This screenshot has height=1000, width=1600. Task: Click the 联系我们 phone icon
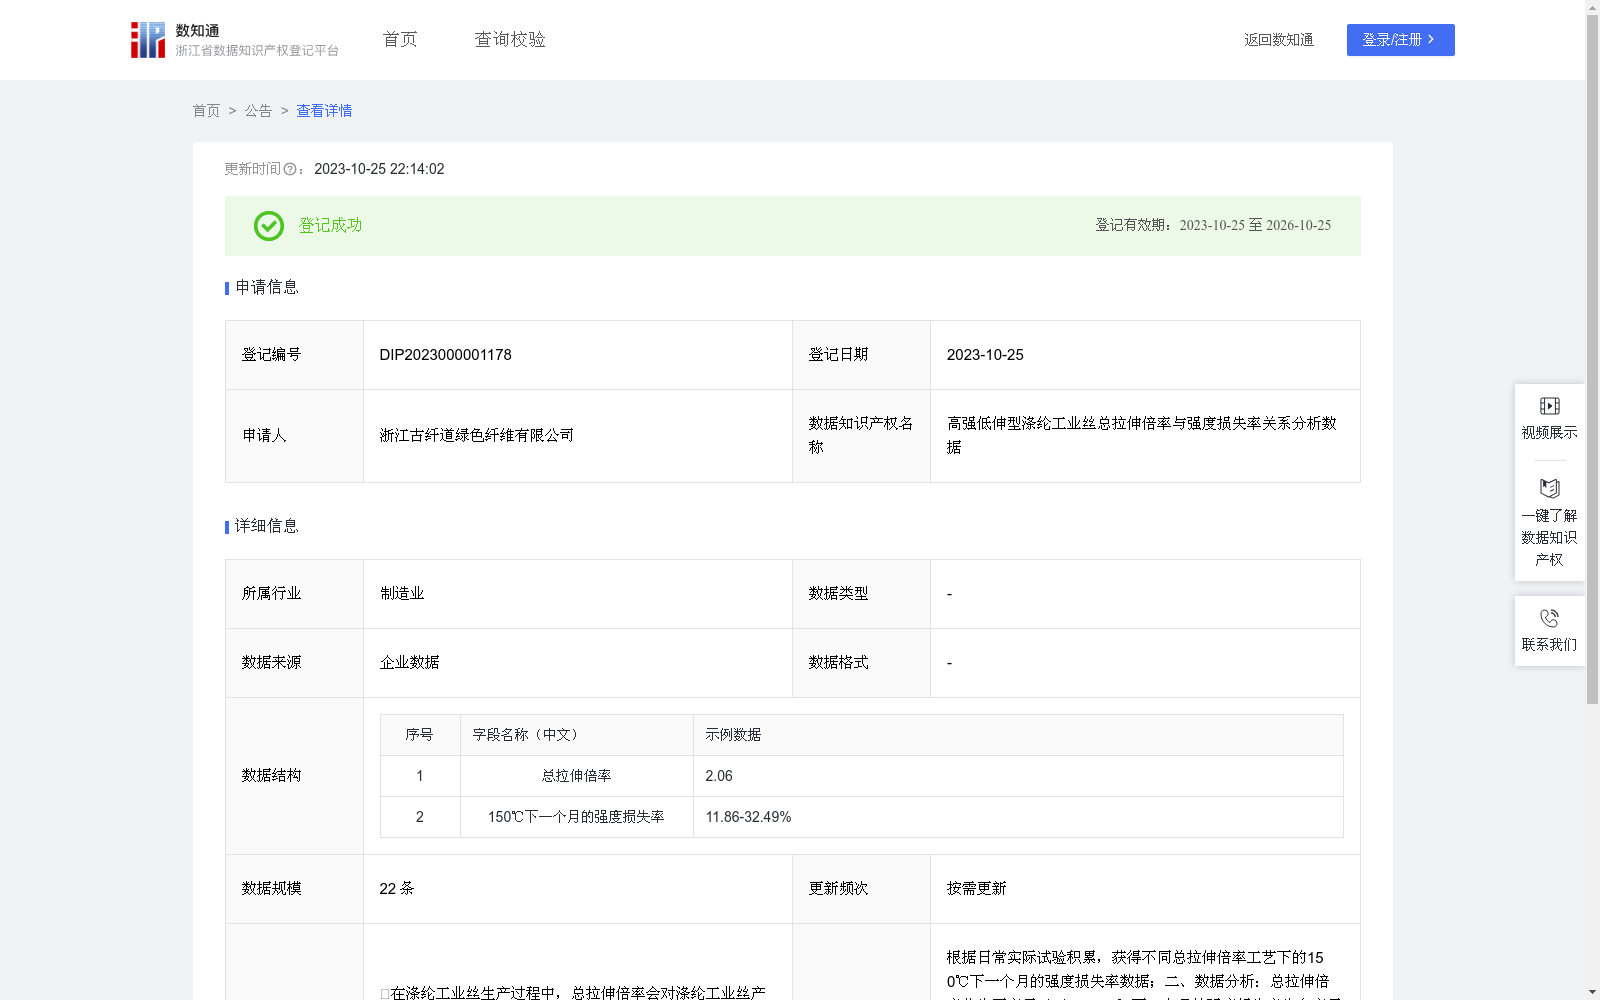1549,618
